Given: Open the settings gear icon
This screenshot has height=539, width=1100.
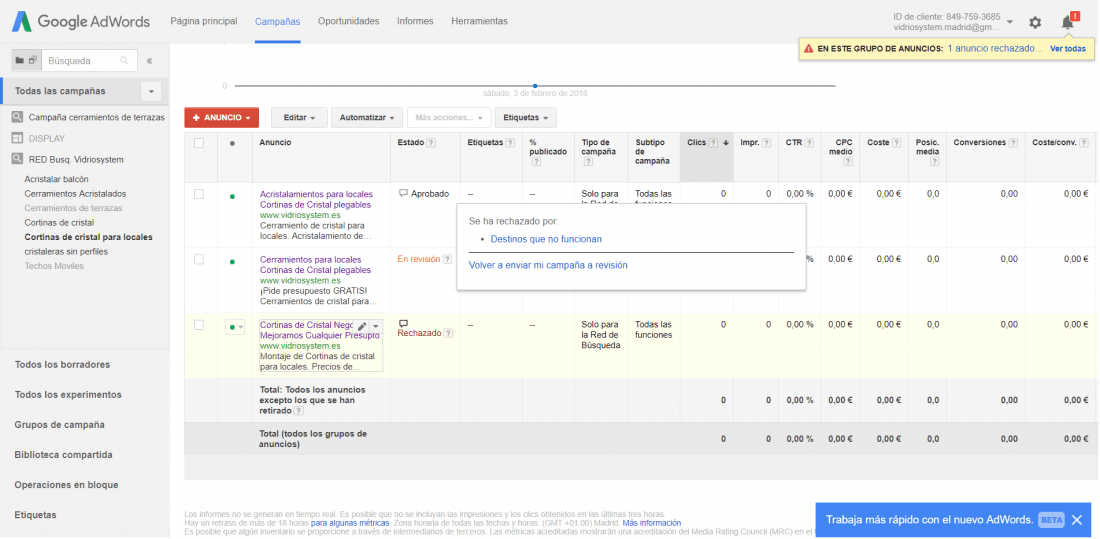Looking at the screenshot, I should click(1035, 22).
